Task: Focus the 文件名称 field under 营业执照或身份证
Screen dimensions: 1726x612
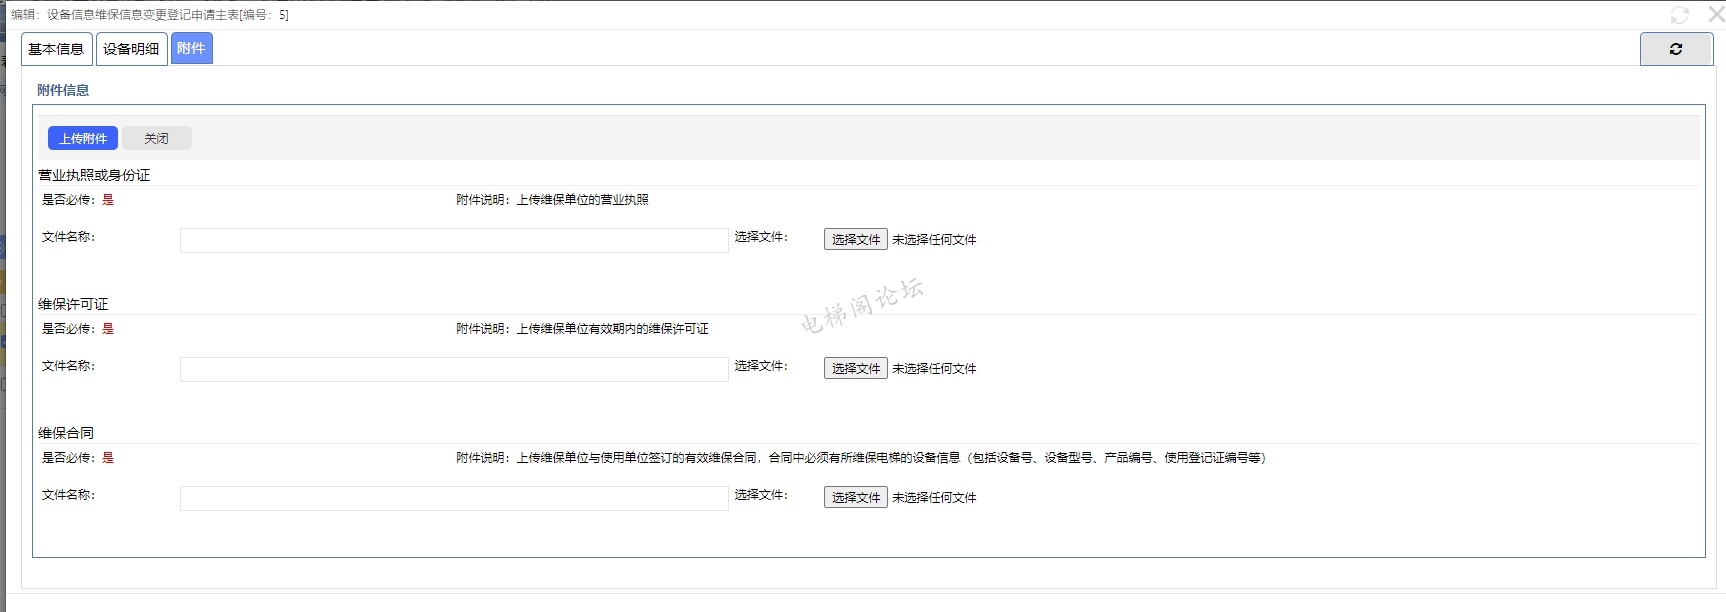Action: (454, 240)
